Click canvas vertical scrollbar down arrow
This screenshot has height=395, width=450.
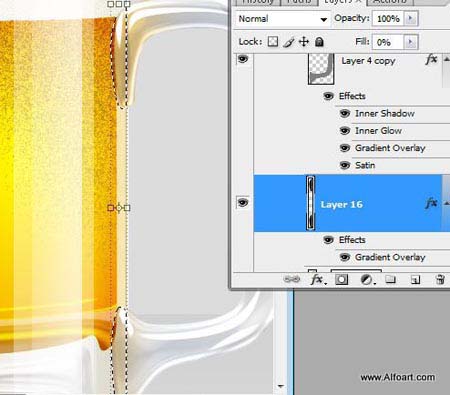(281, 386)
